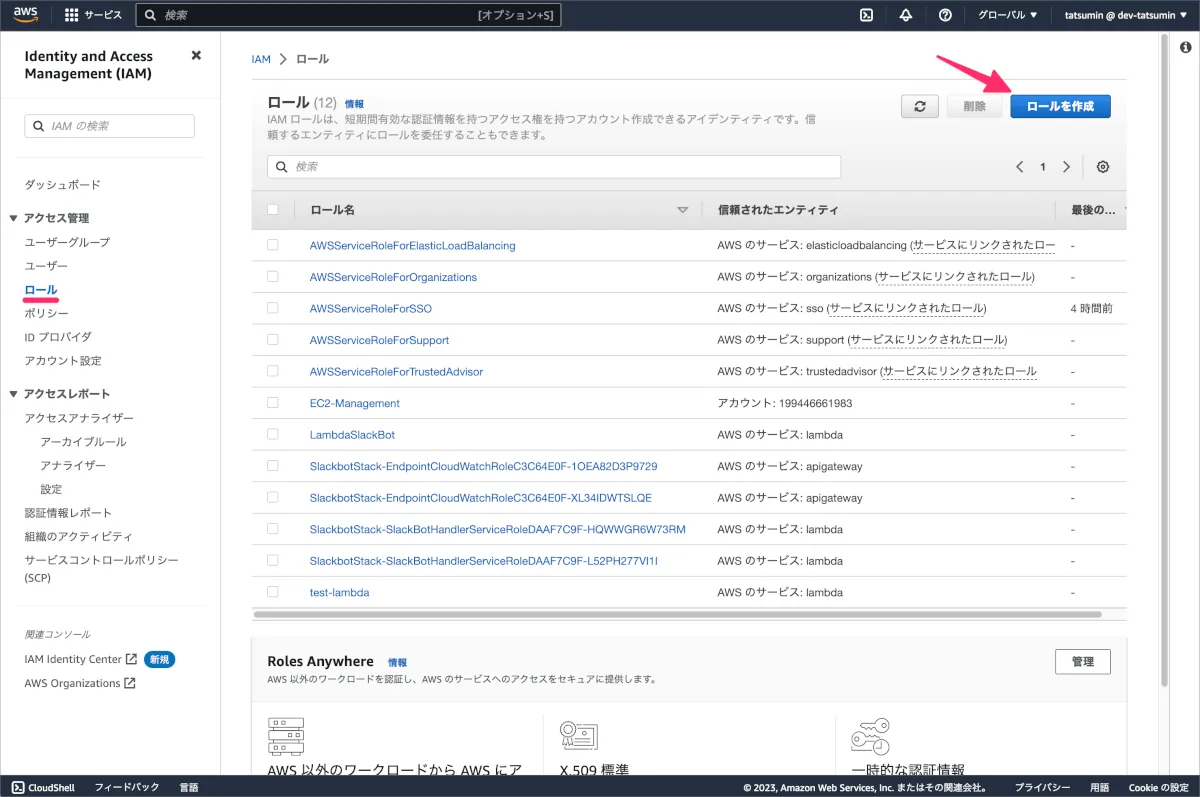Collapse the アクセスレポート section

point(14,394)
